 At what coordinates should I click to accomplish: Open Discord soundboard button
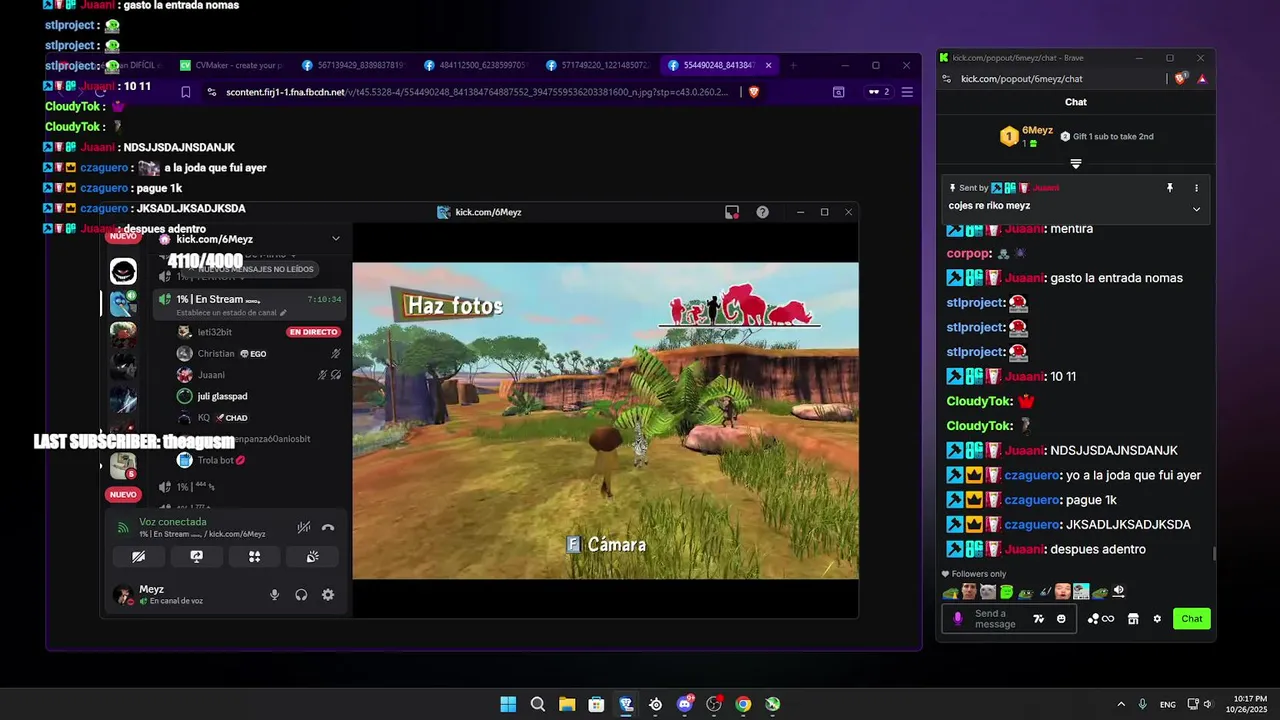(x=312, y=557)
